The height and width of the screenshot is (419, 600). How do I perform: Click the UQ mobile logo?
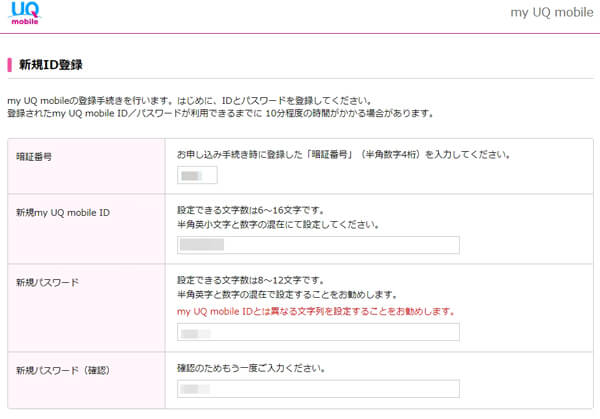tap(24, 13)
